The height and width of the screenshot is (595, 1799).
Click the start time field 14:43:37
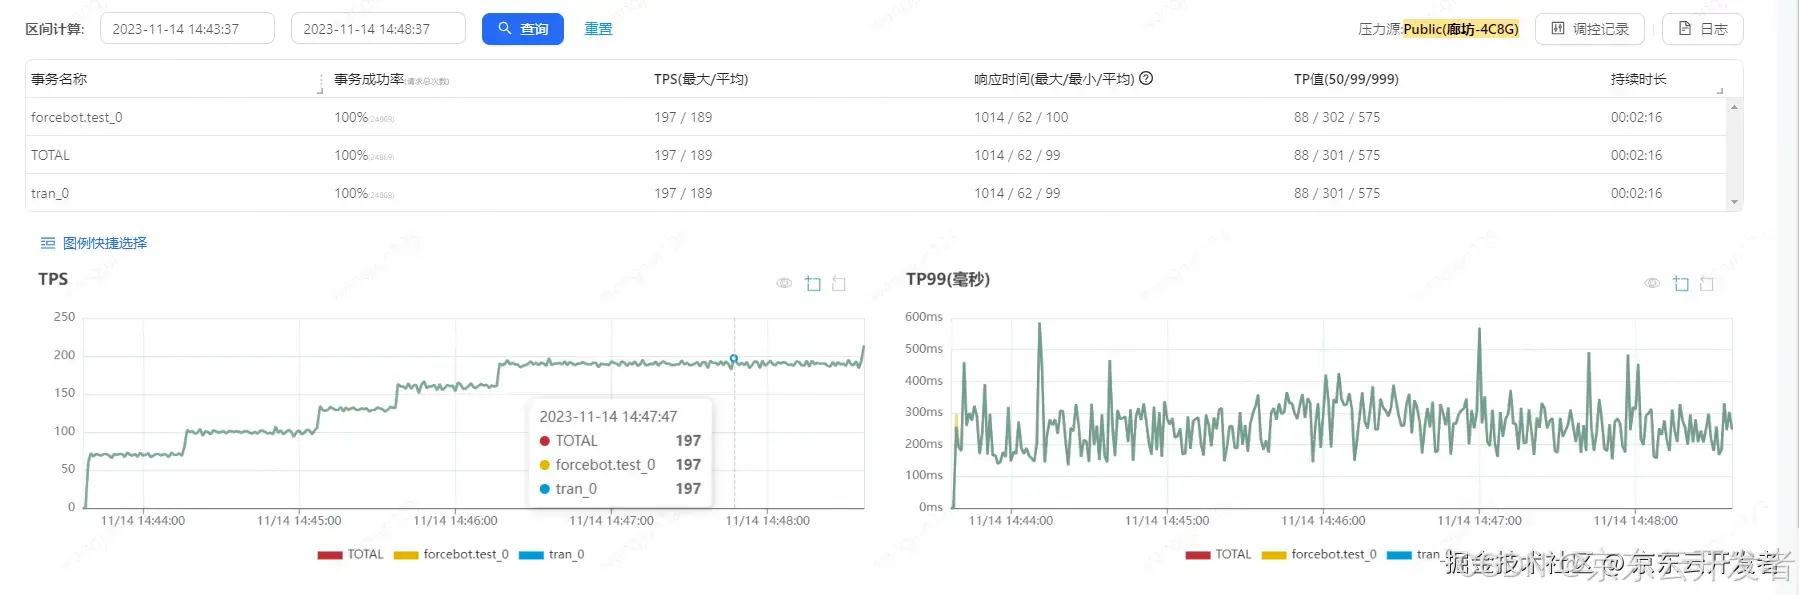click(x=187, y=29)
